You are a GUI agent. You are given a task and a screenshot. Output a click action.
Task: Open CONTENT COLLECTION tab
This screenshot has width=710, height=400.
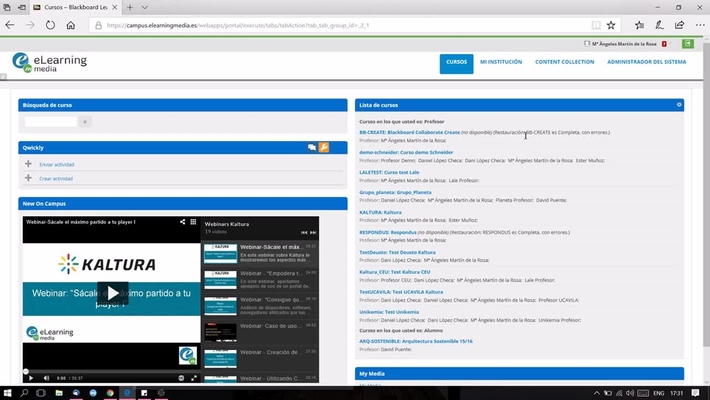[565, 62]
